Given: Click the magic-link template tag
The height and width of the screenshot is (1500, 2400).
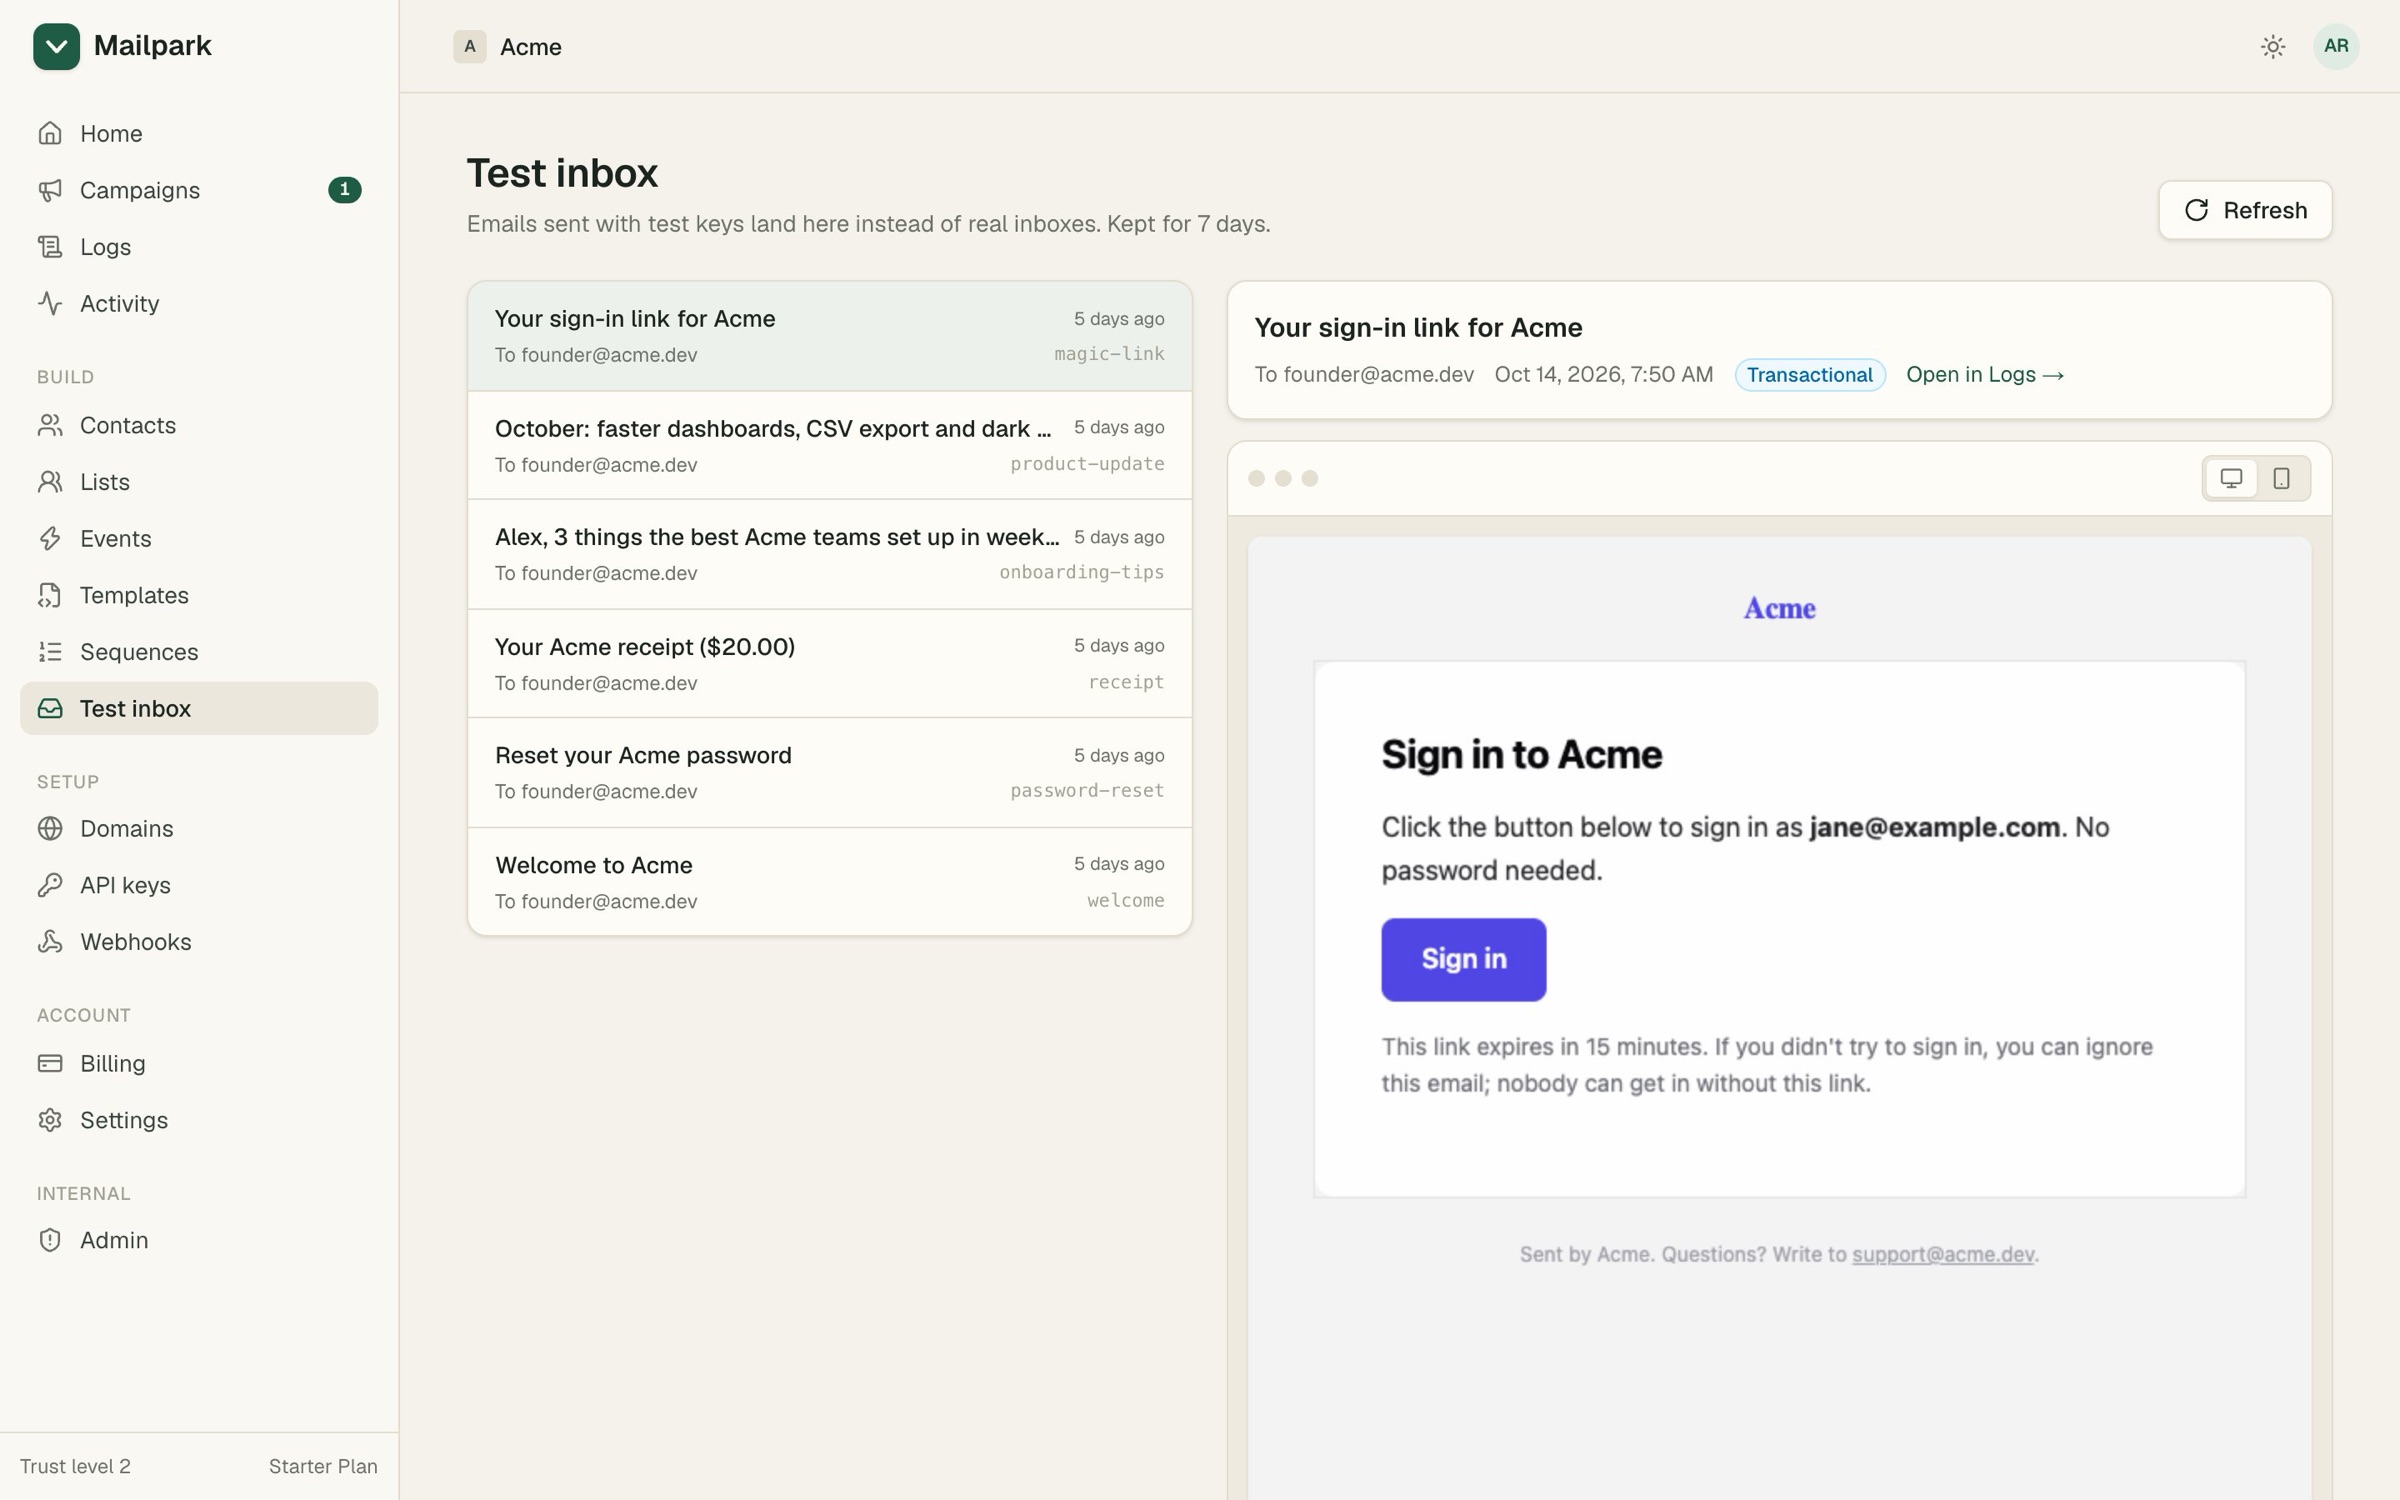Looking at the screenshot, I should (x=1109, y=354).
